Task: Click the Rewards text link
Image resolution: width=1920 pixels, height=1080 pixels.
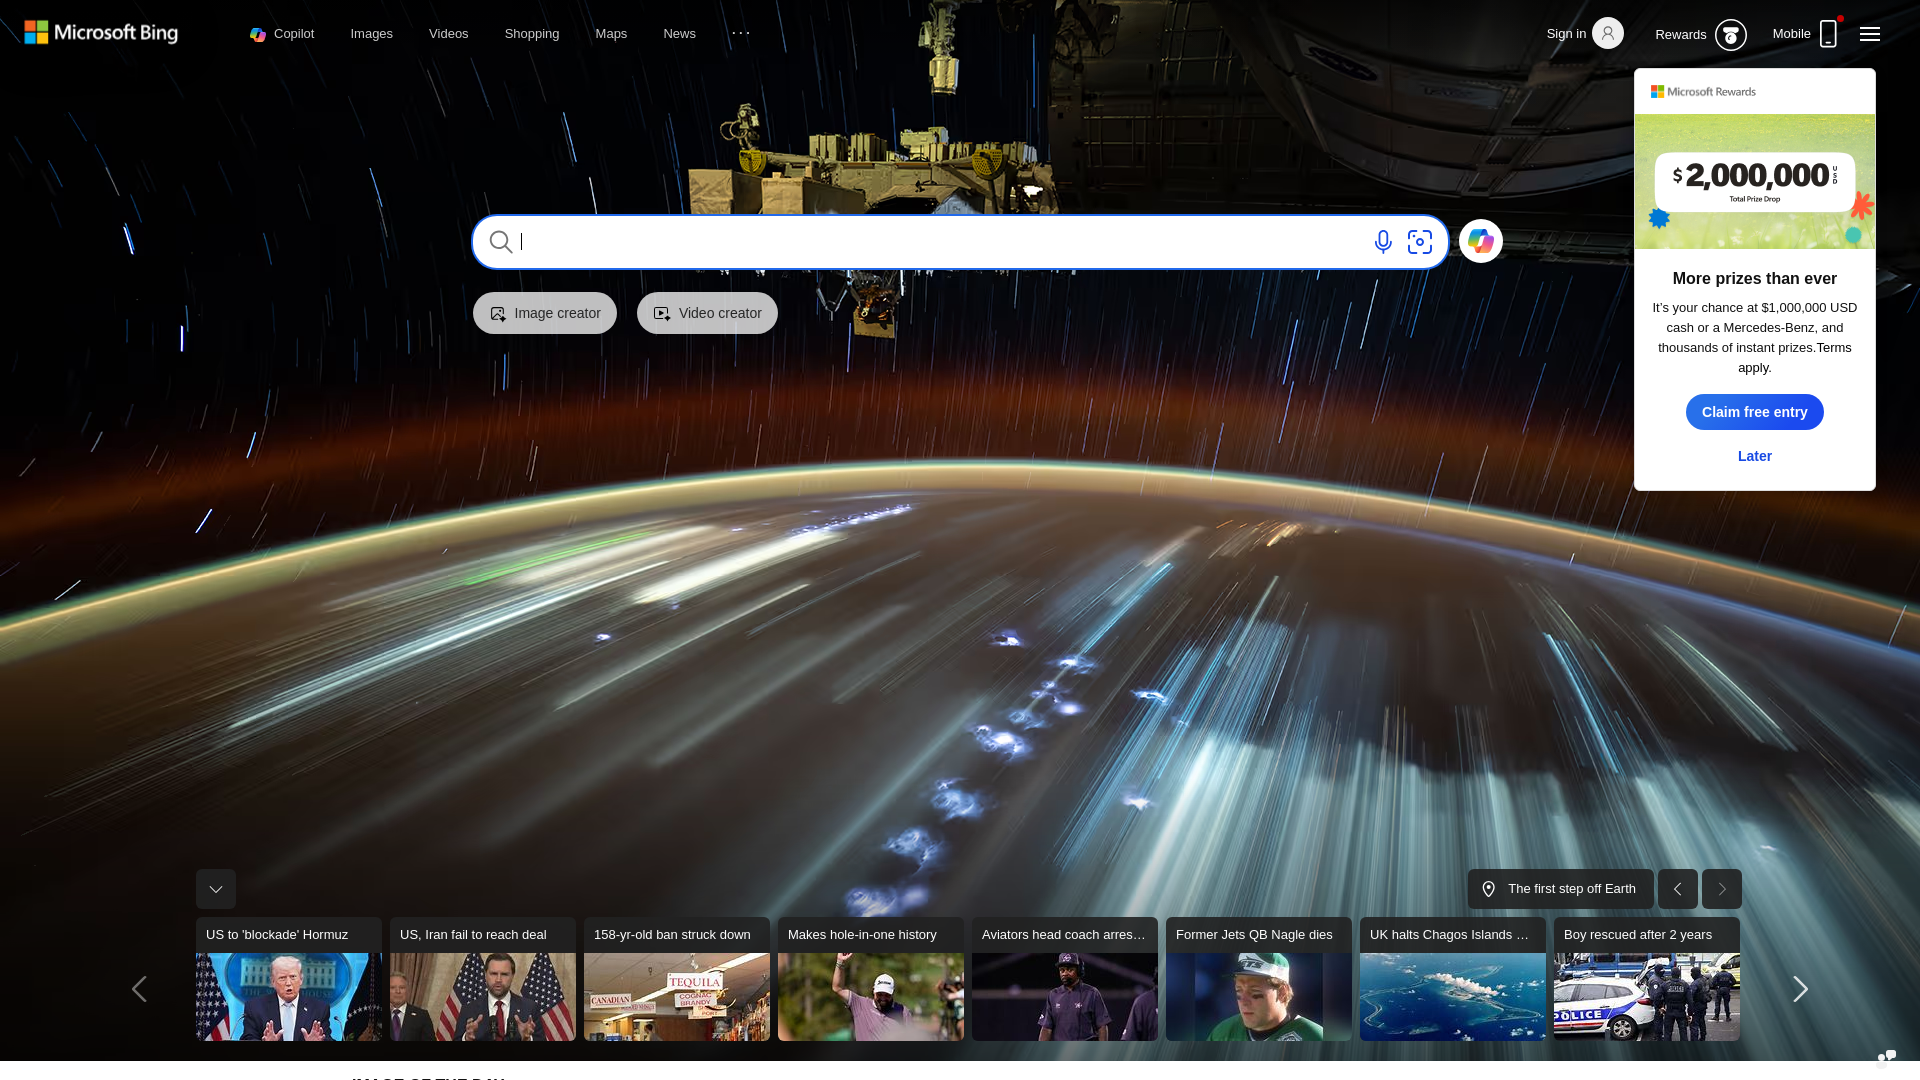Action: point(1680,35)
